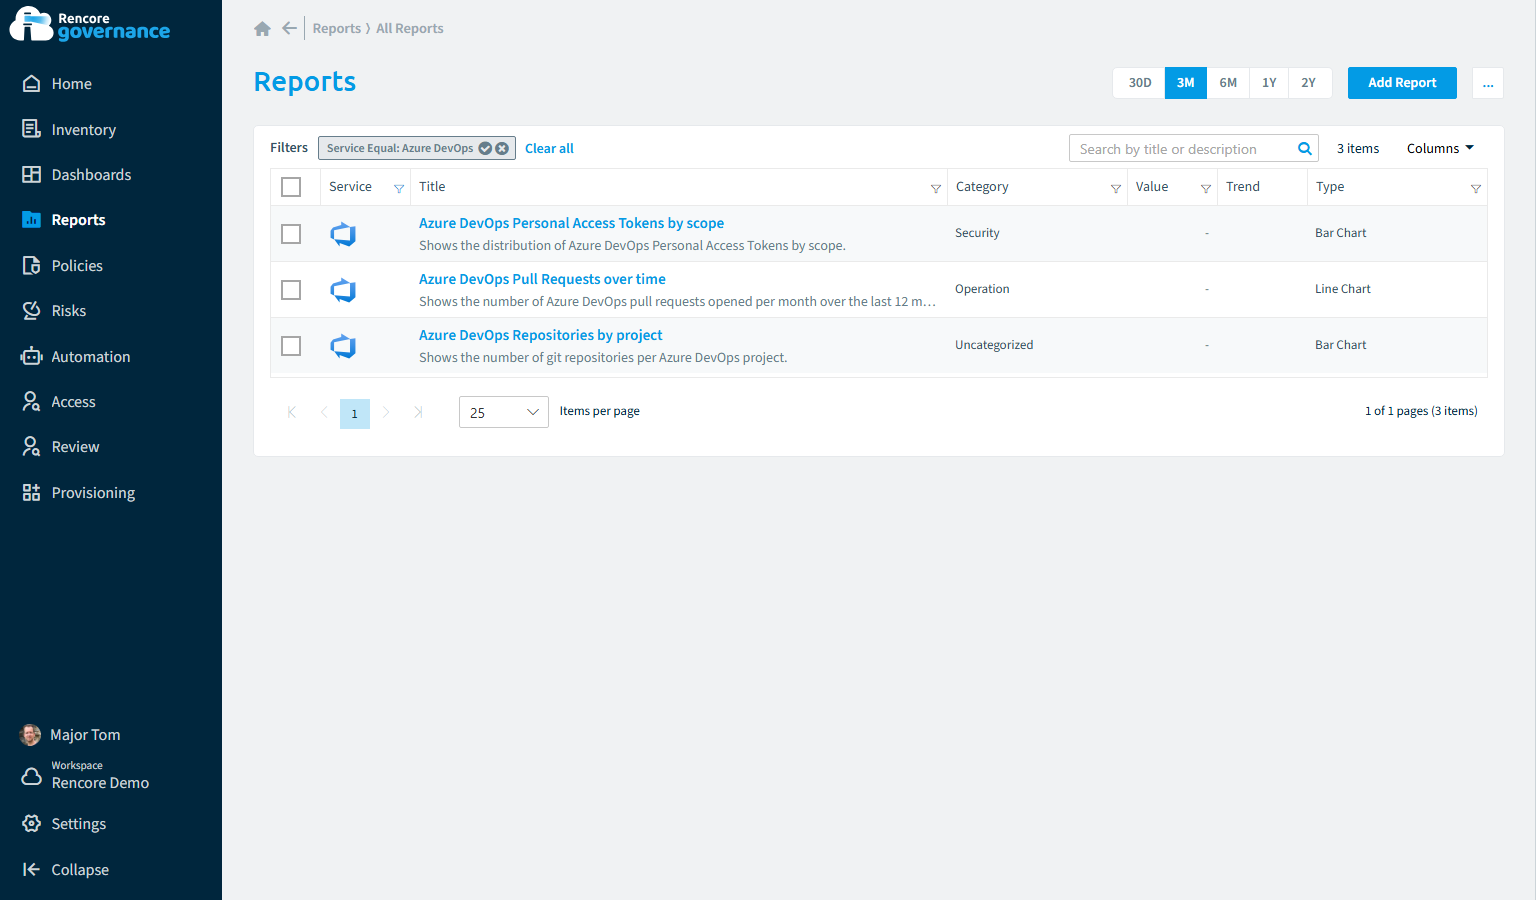Open the Review sidebar icon

(32, 446)
